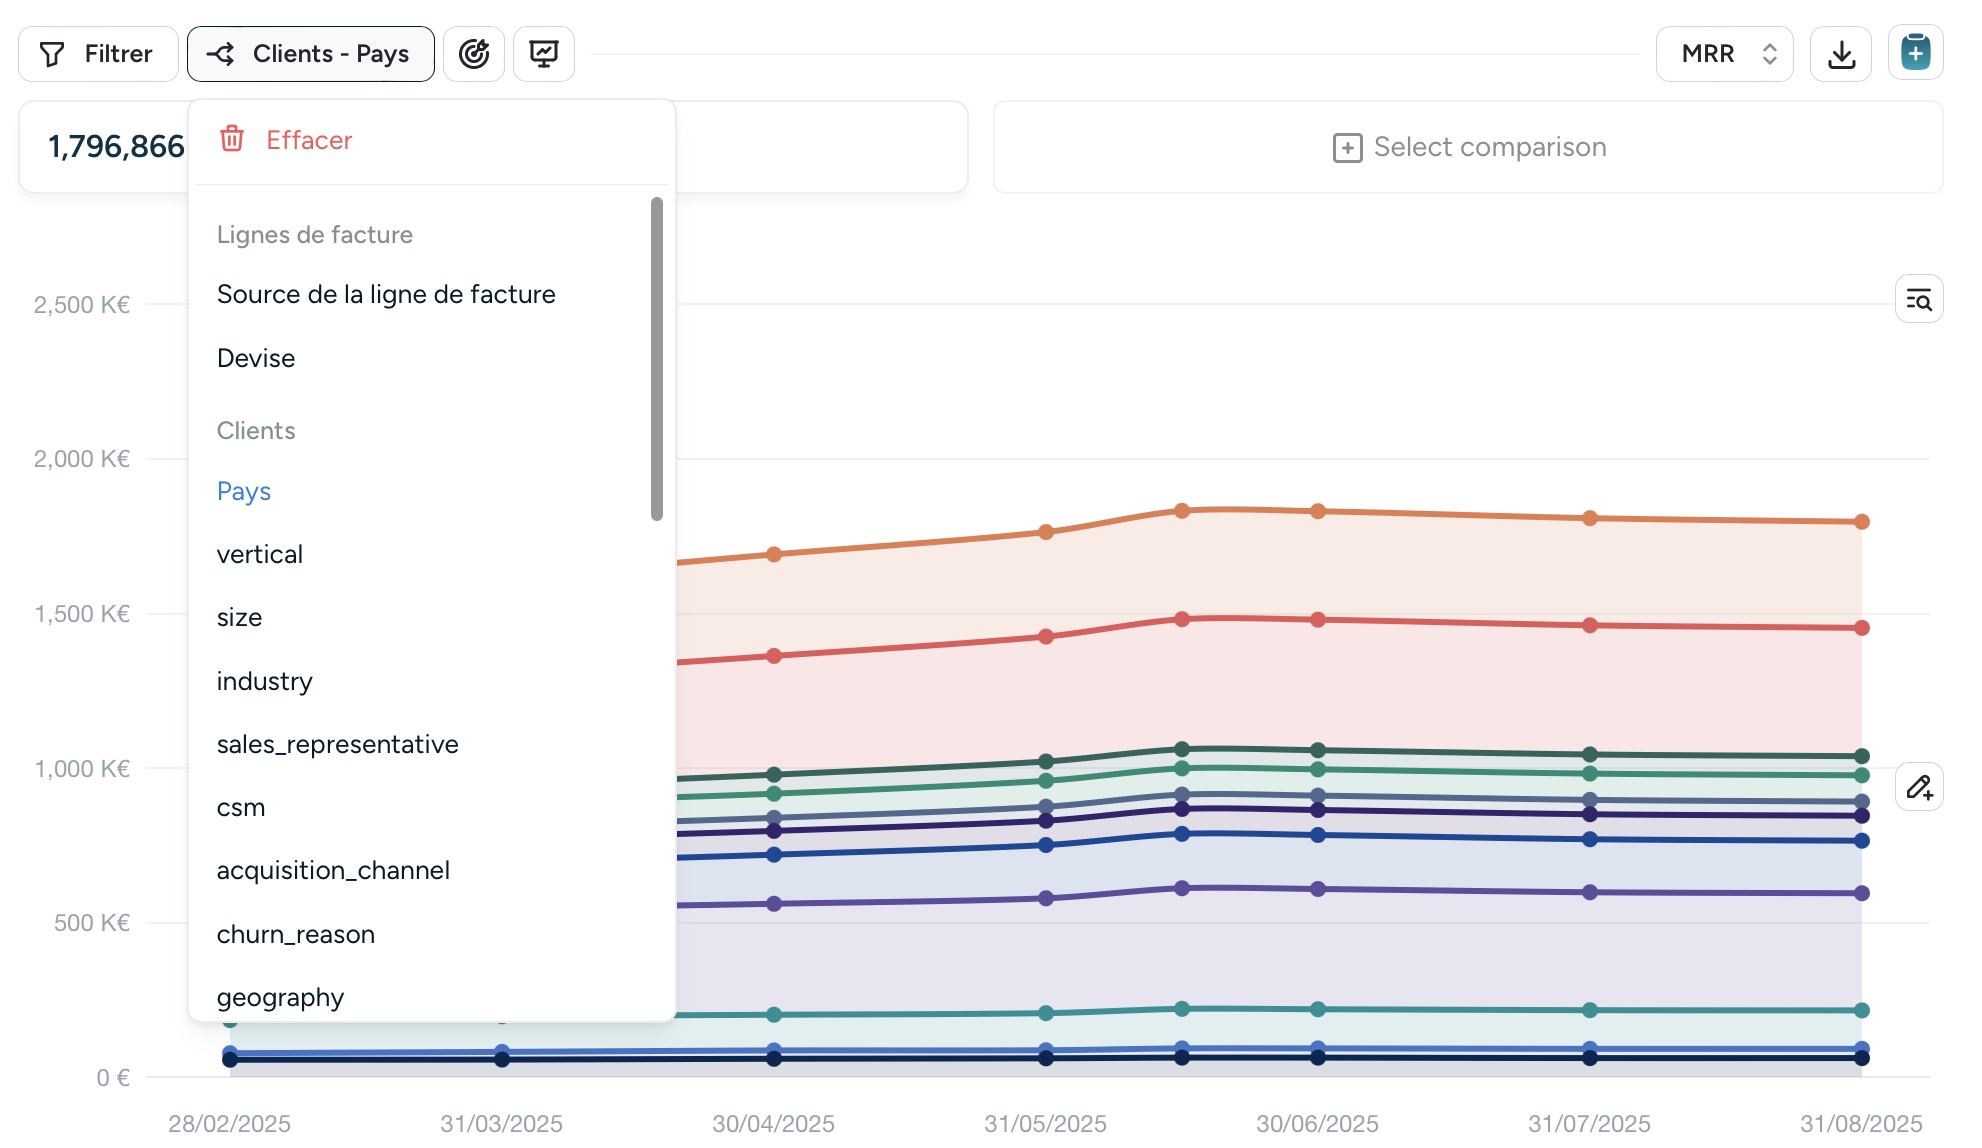Image resolution: width=1982 pixels, height=1148 pixels.
Task: Open the chart search legend icon
Action: click(x=1918, y=299)
